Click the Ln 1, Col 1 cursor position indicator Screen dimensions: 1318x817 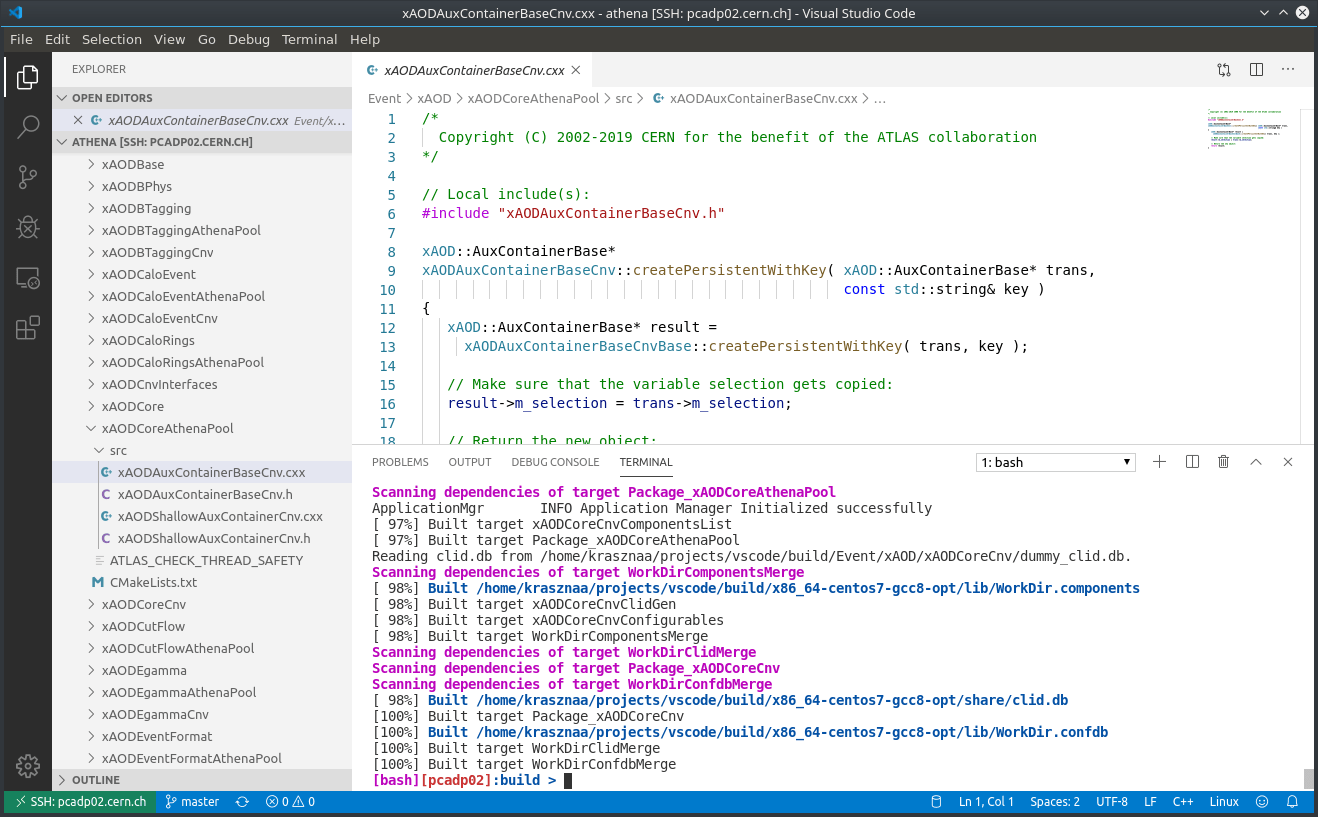(x=986, y=802)
